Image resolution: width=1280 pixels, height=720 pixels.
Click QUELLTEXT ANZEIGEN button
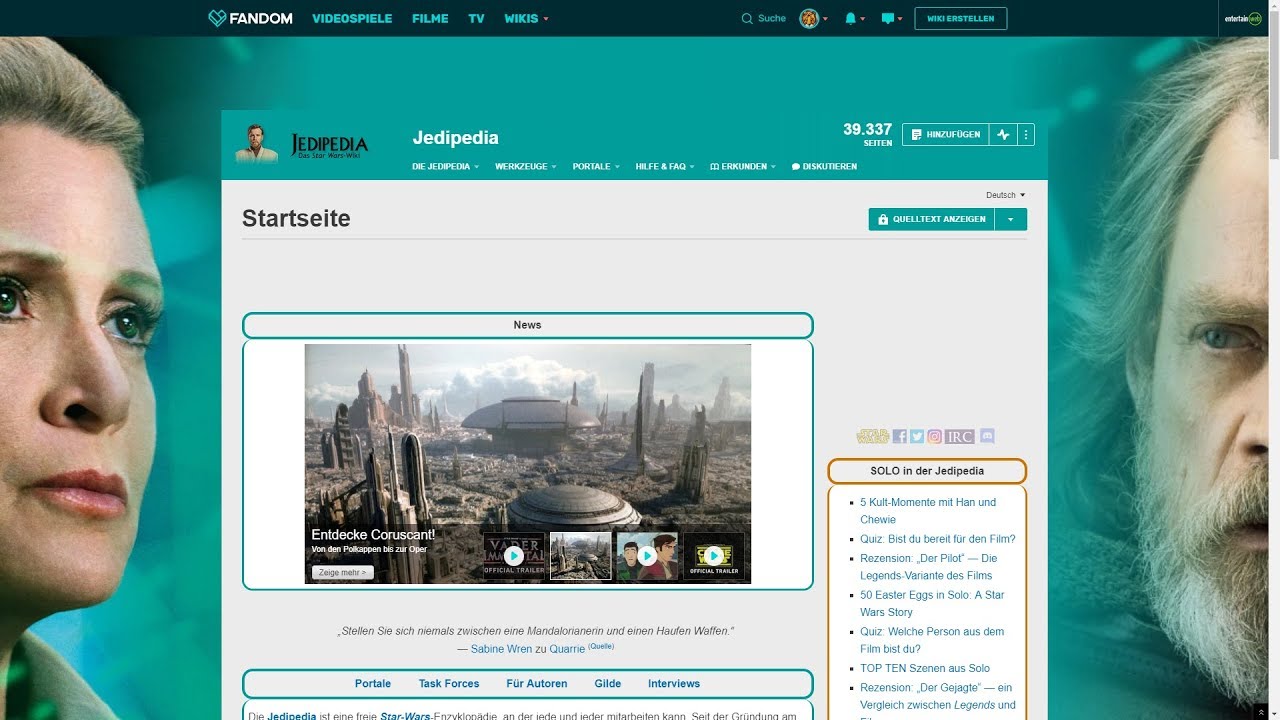tap(931, 219)
